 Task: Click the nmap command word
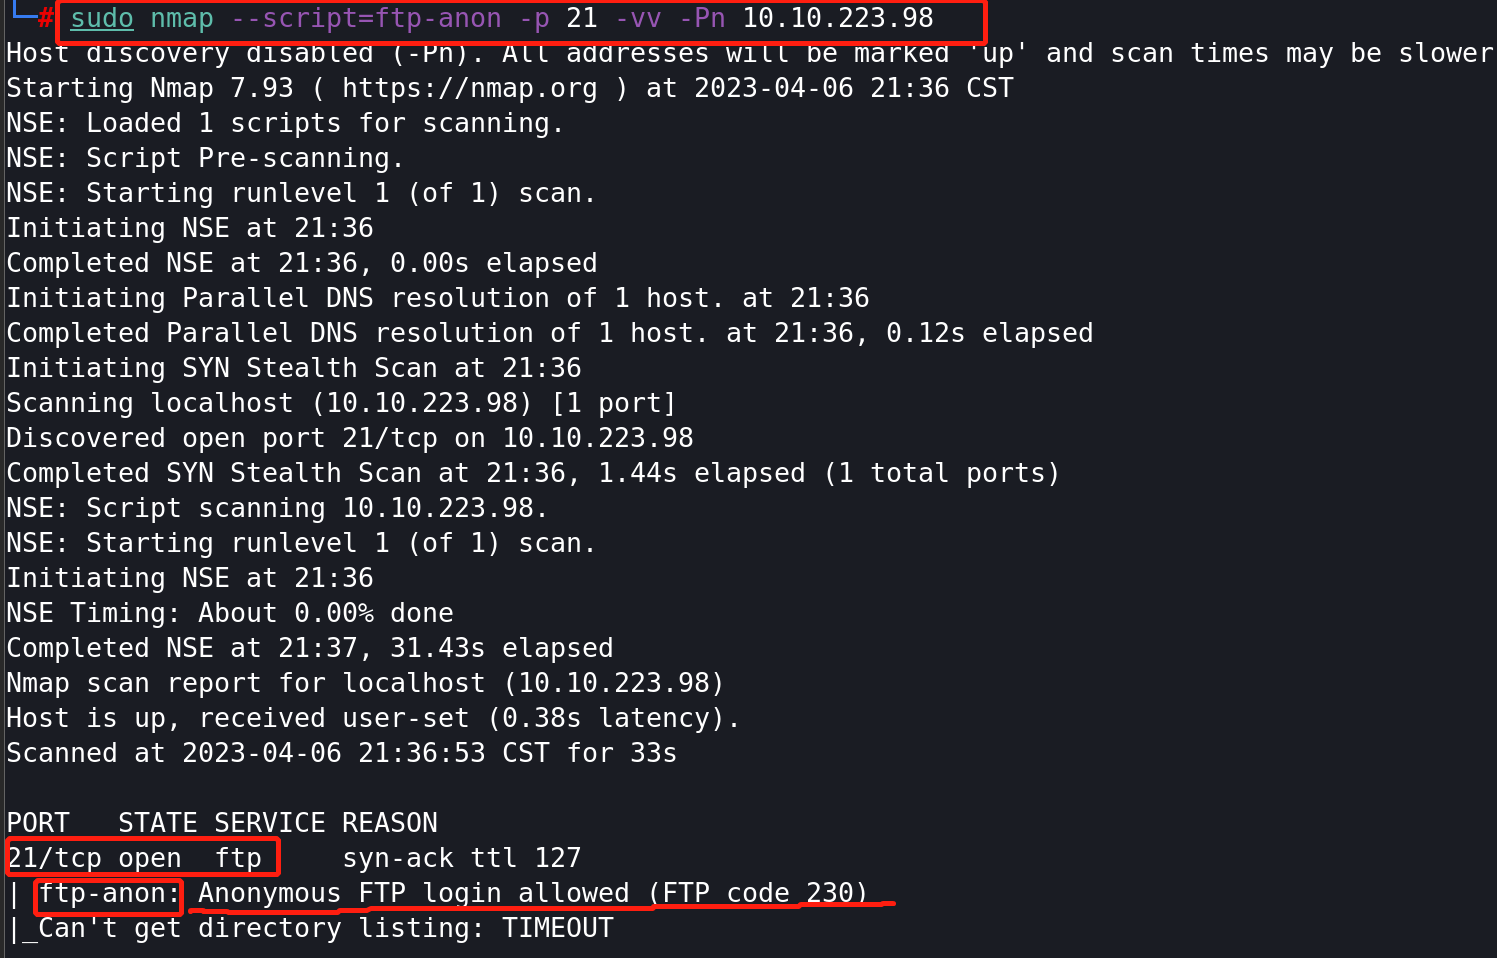182,18
